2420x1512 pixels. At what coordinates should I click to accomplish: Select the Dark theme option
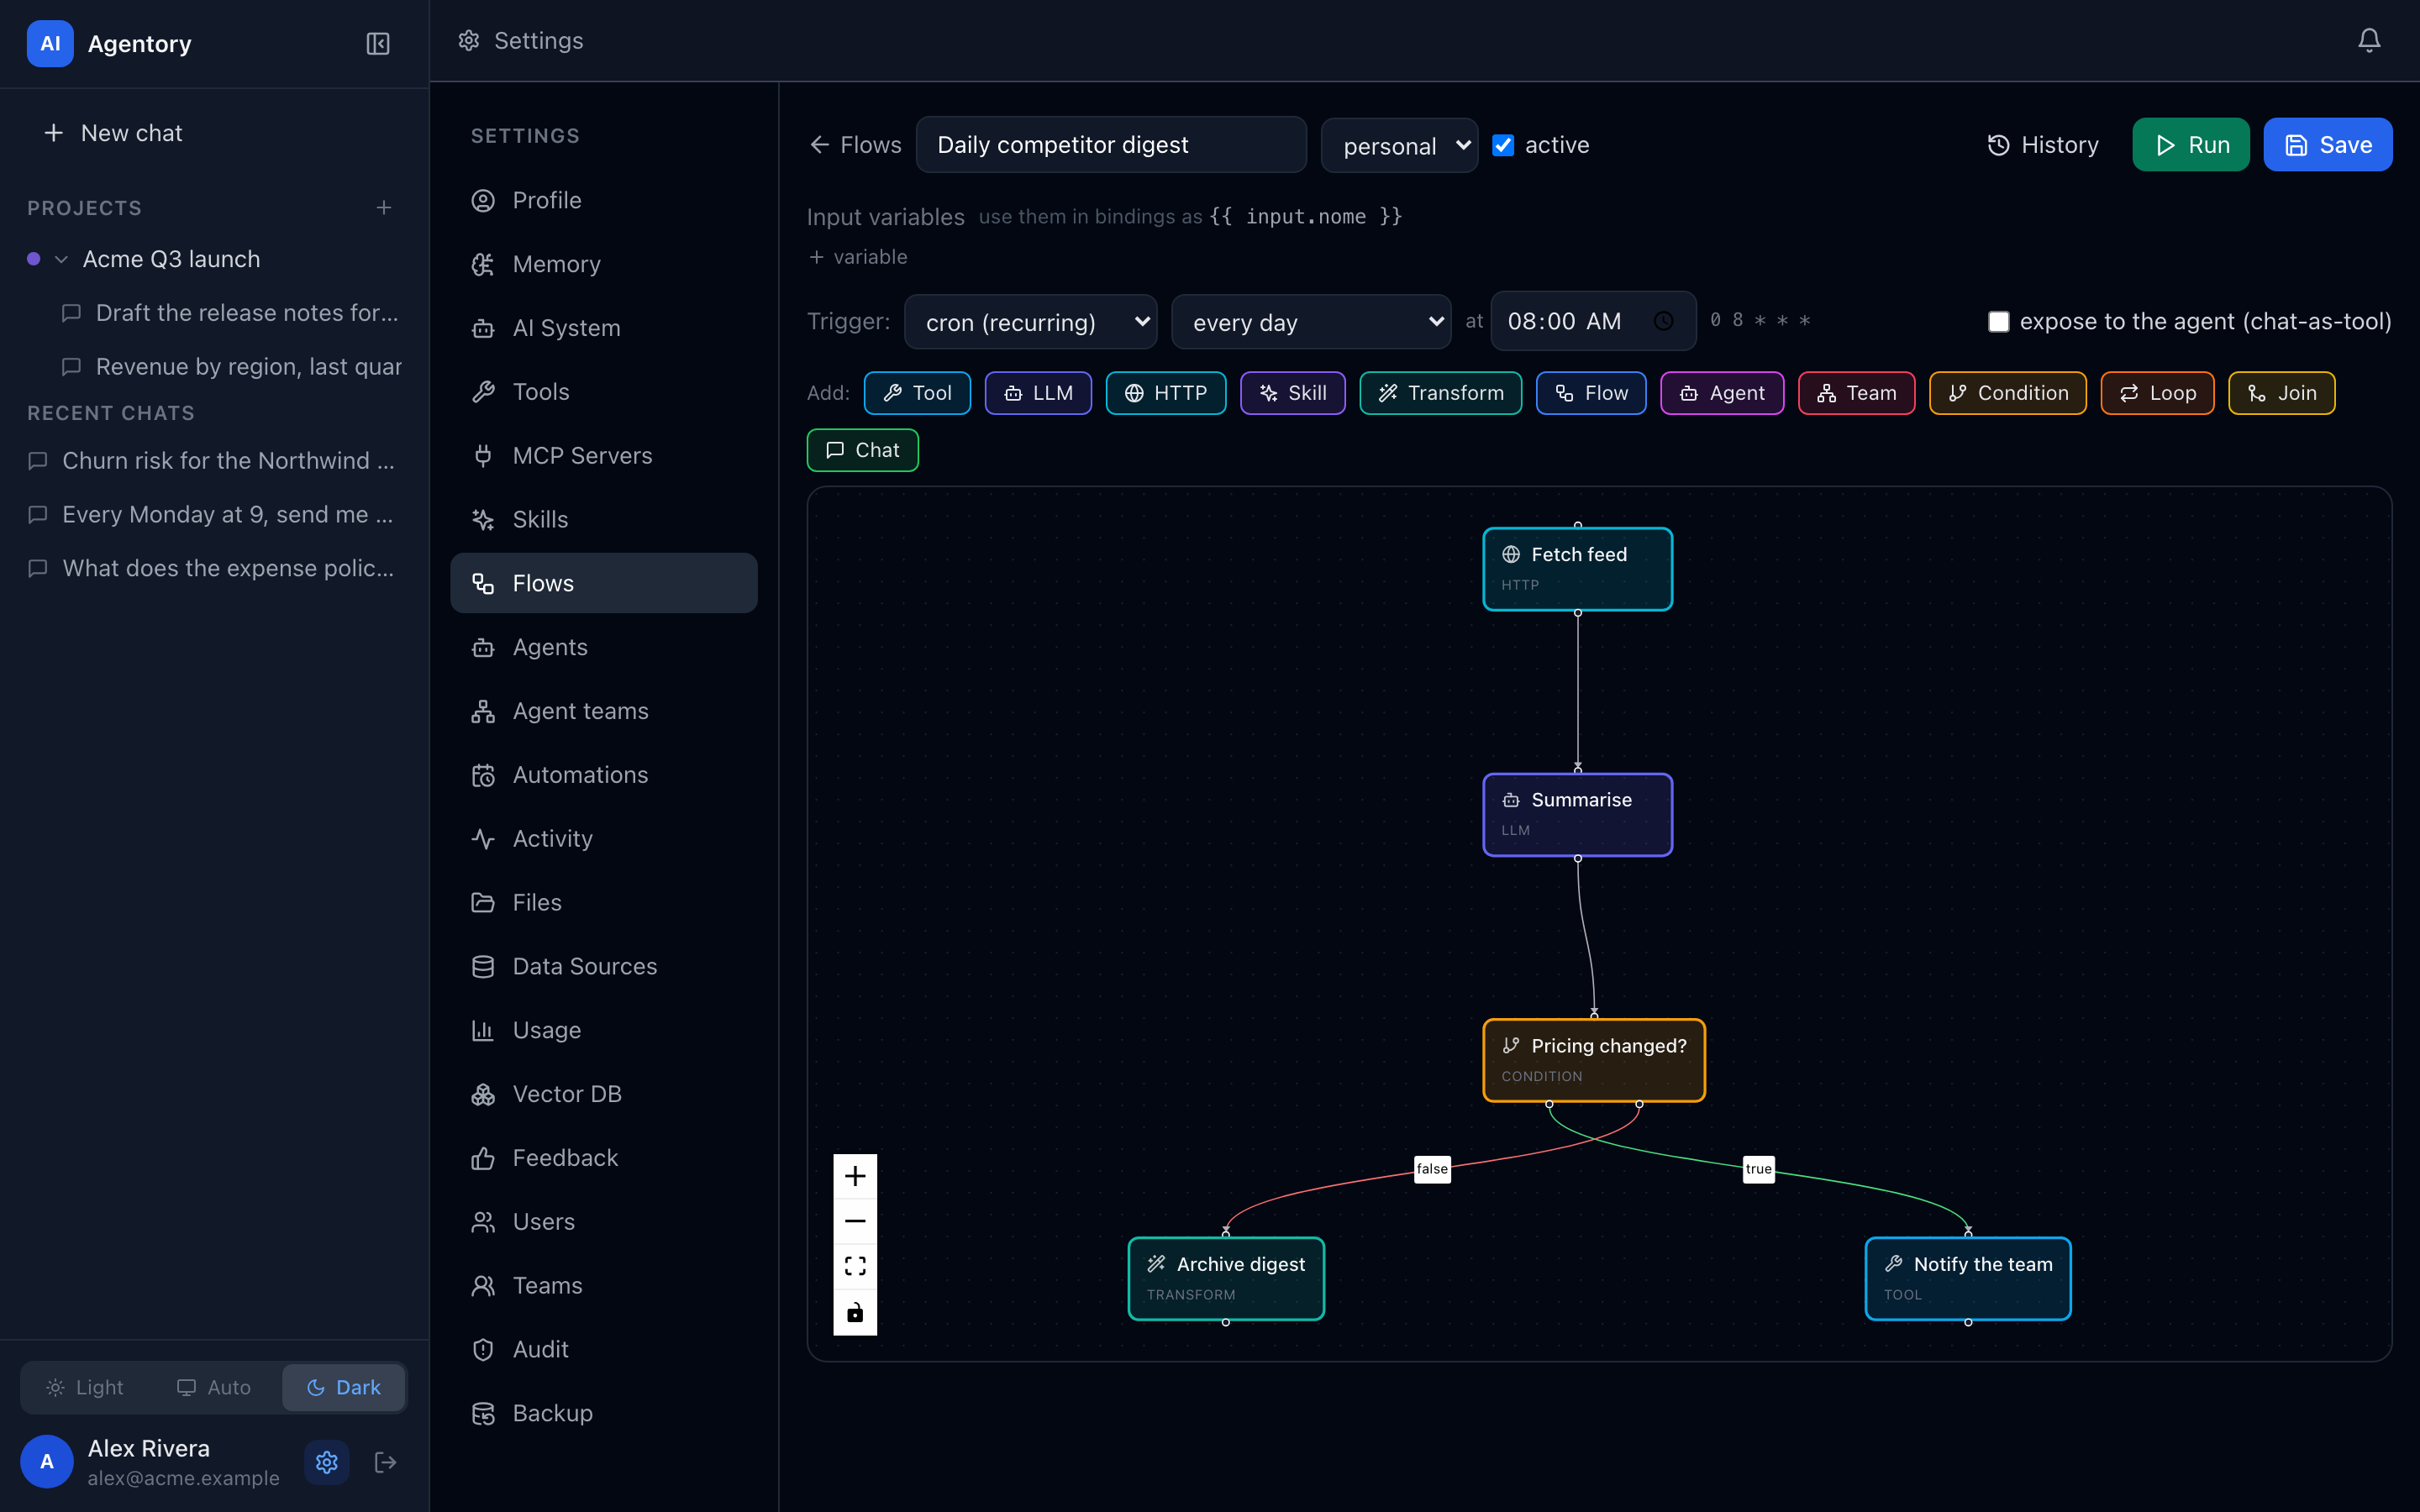343,1387
